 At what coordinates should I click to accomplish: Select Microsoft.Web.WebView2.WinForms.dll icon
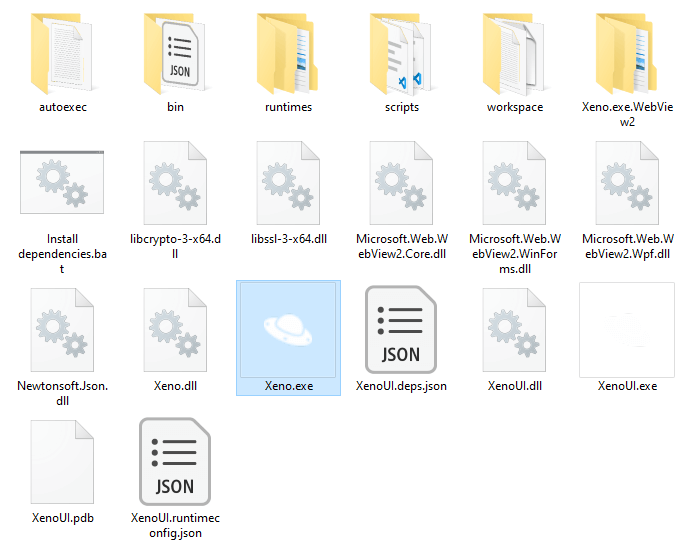click(x=514, y=183)
